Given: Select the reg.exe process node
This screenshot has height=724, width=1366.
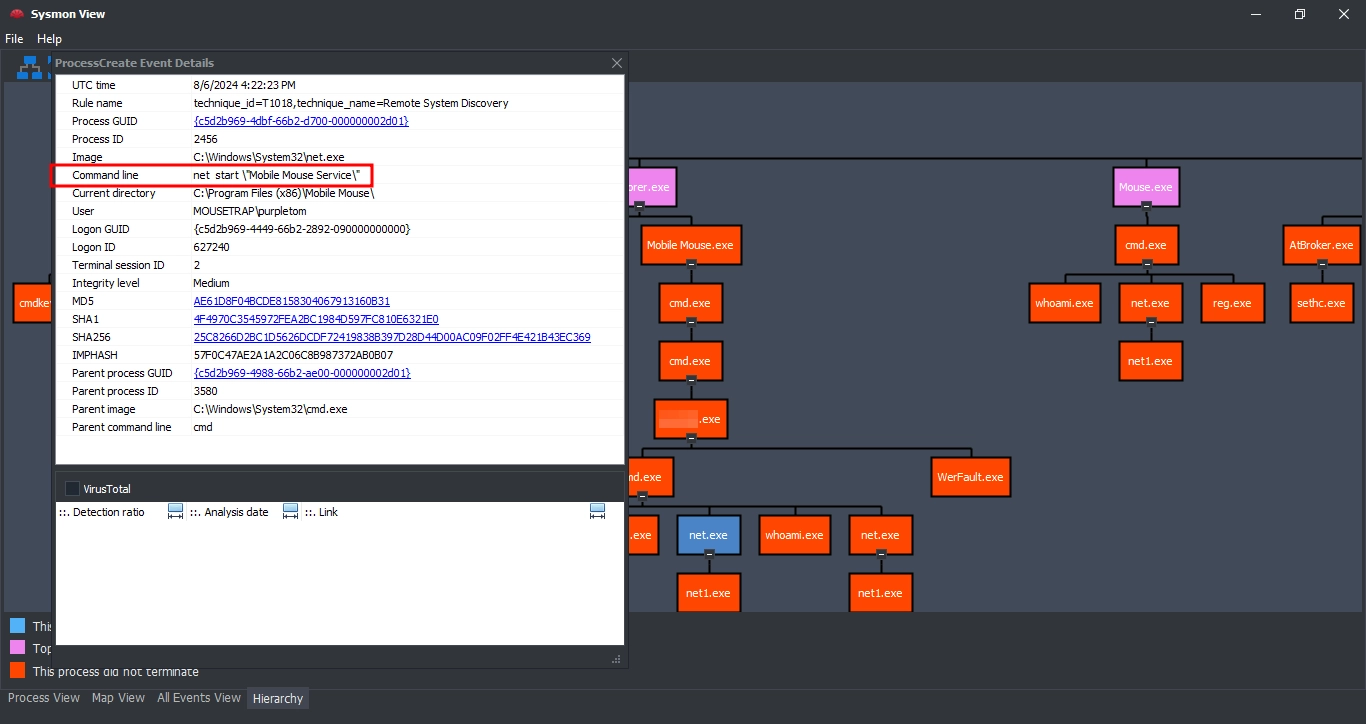Looking at the screenshot, I should [1232, 303].
